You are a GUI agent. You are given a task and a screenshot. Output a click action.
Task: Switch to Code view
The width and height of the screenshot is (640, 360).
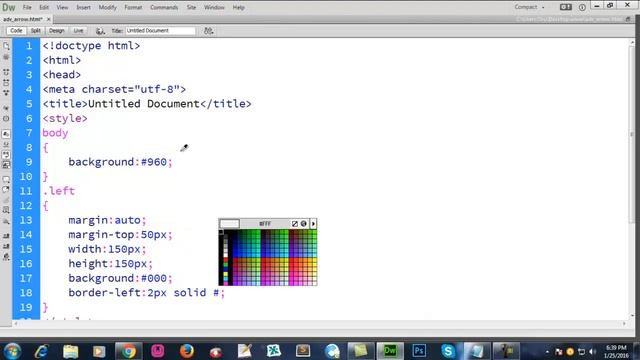pyautogui.click(x=16, y=31)
